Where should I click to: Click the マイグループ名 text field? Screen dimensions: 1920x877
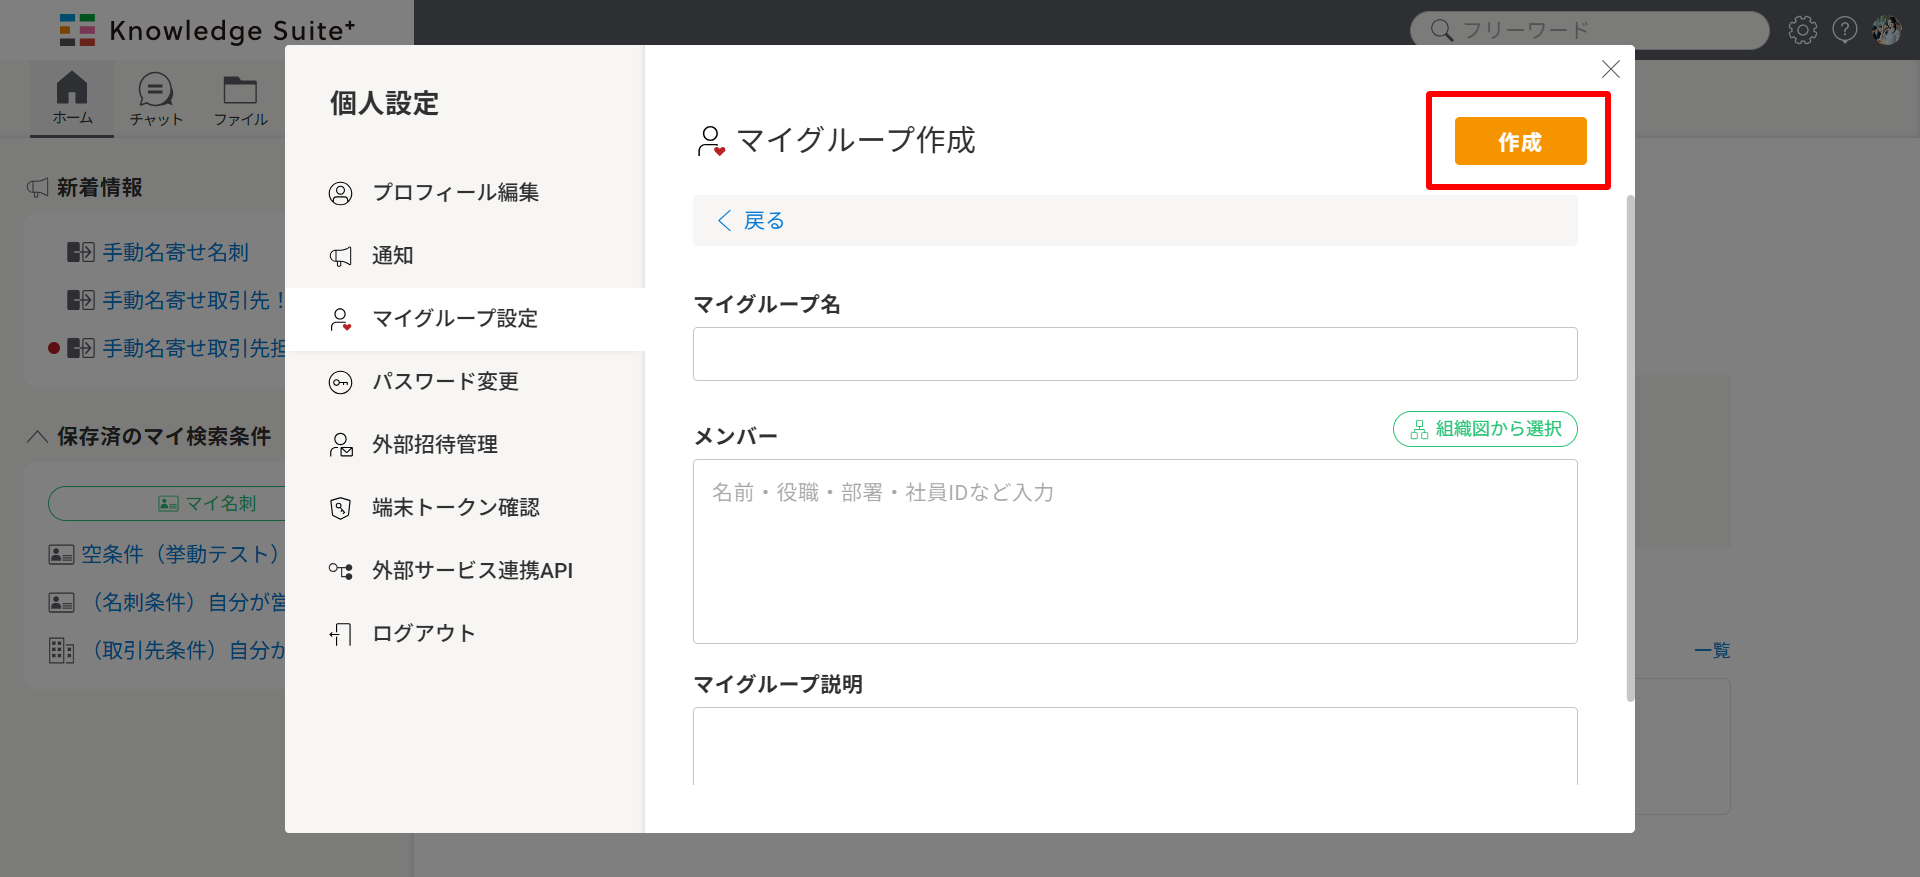(1134, 354)
